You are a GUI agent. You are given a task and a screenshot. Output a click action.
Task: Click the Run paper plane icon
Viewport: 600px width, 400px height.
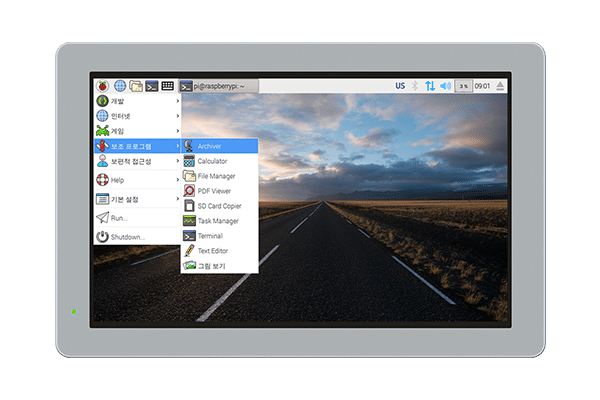102,218
